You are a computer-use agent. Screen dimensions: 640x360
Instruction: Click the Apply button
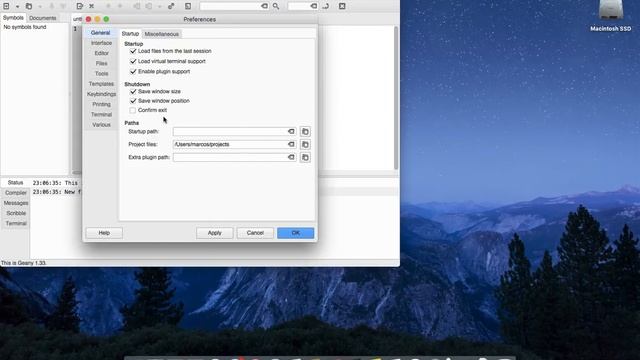pyautogui.click(x=215, y=233)
